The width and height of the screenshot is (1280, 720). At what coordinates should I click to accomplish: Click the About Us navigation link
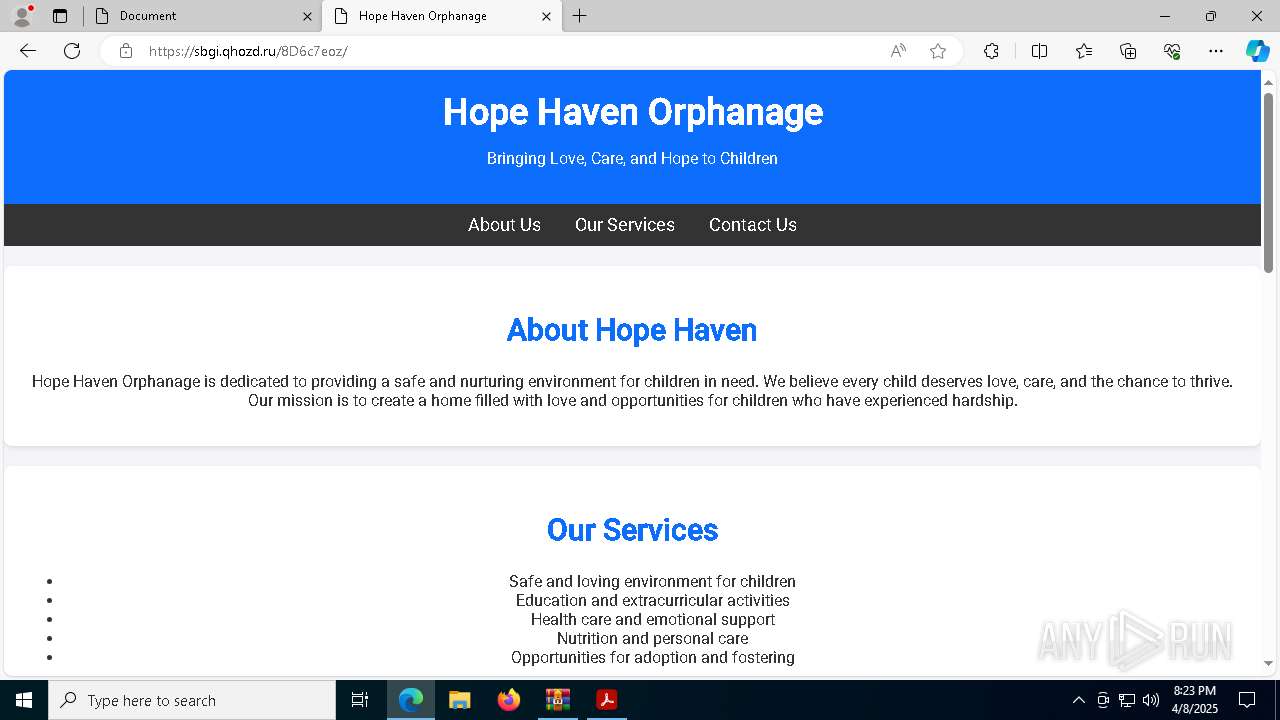[x=504, y=225]
